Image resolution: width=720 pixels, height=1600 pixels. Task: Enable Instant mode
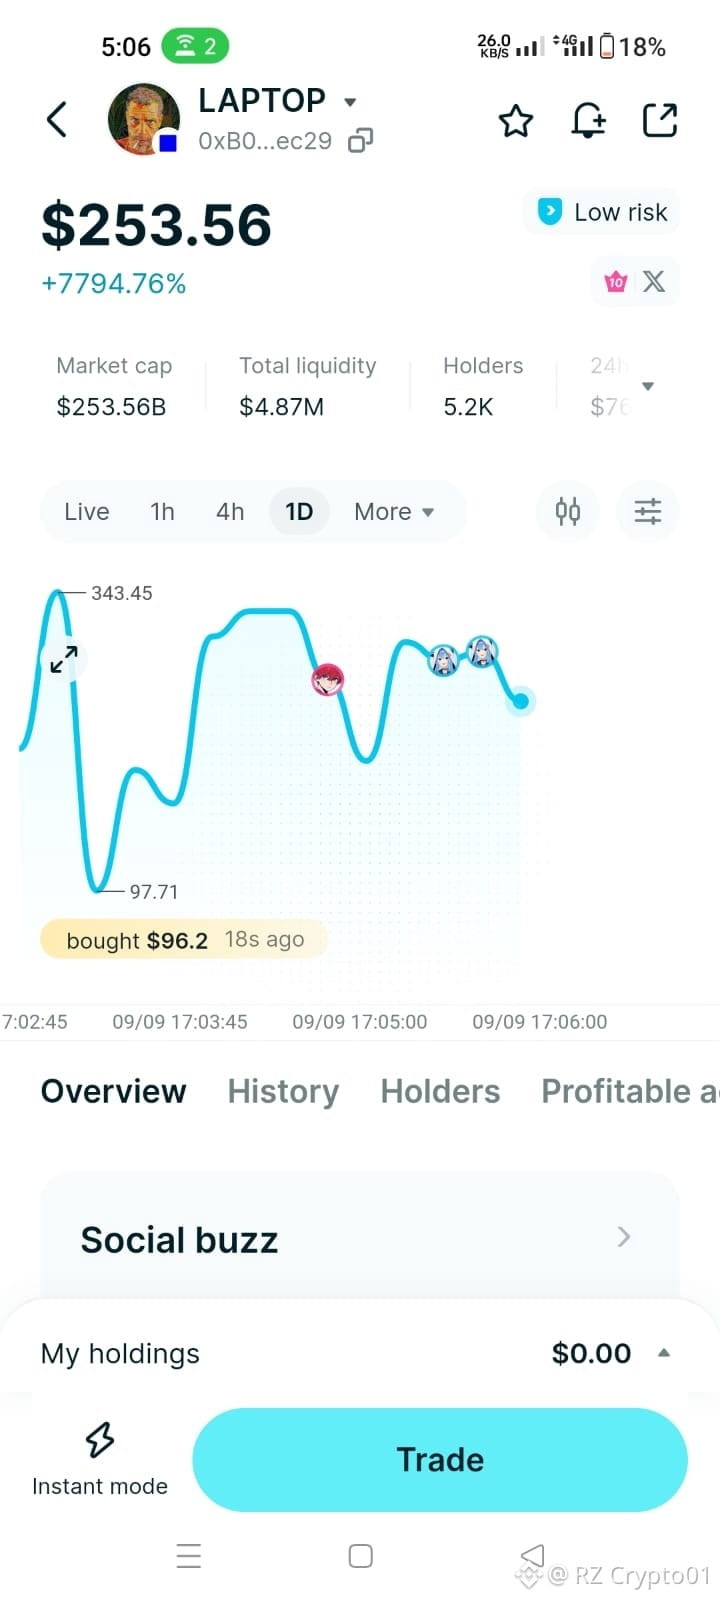[100, 1459]
